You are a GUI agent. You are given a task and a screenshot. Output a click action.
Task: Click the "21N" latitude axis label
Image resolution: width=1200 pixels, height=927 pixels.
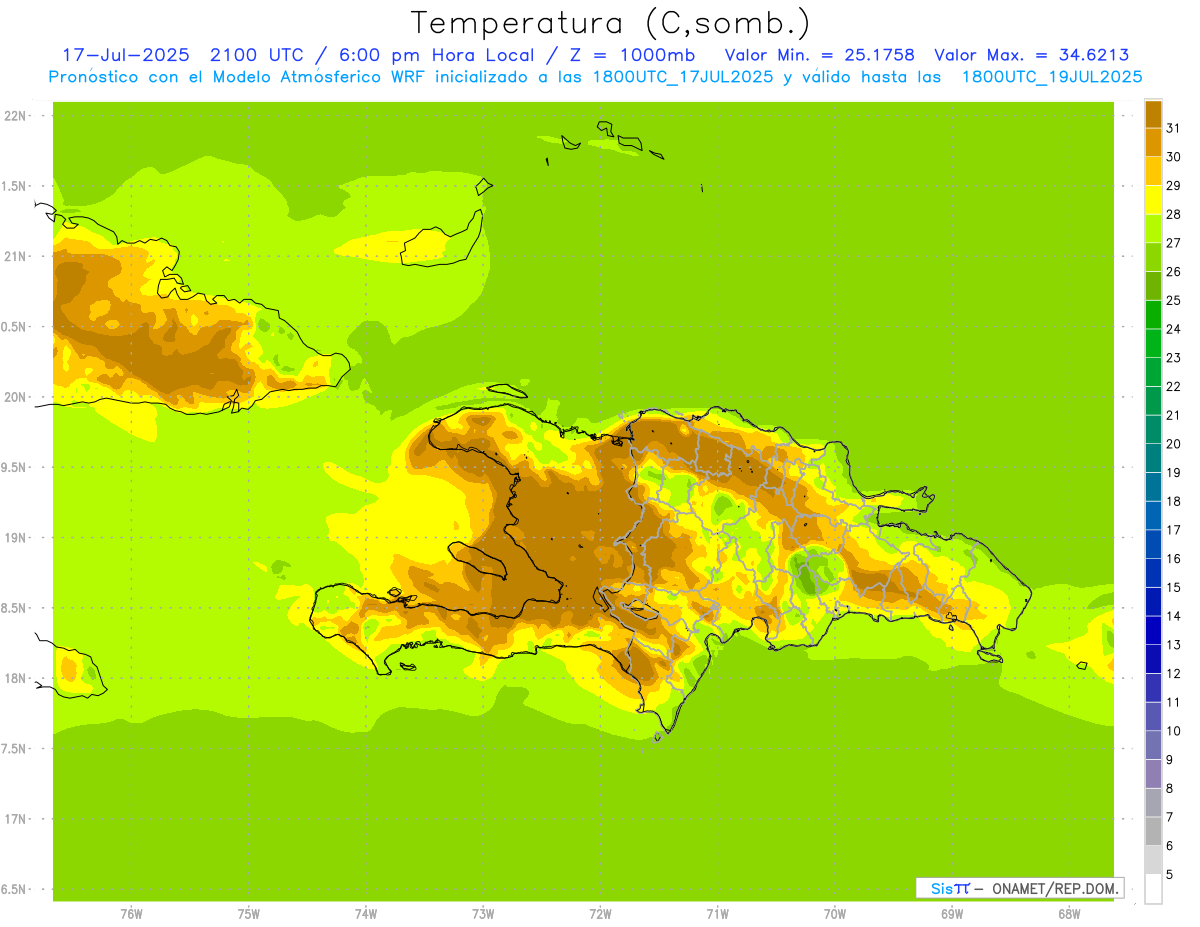[15, 256]
